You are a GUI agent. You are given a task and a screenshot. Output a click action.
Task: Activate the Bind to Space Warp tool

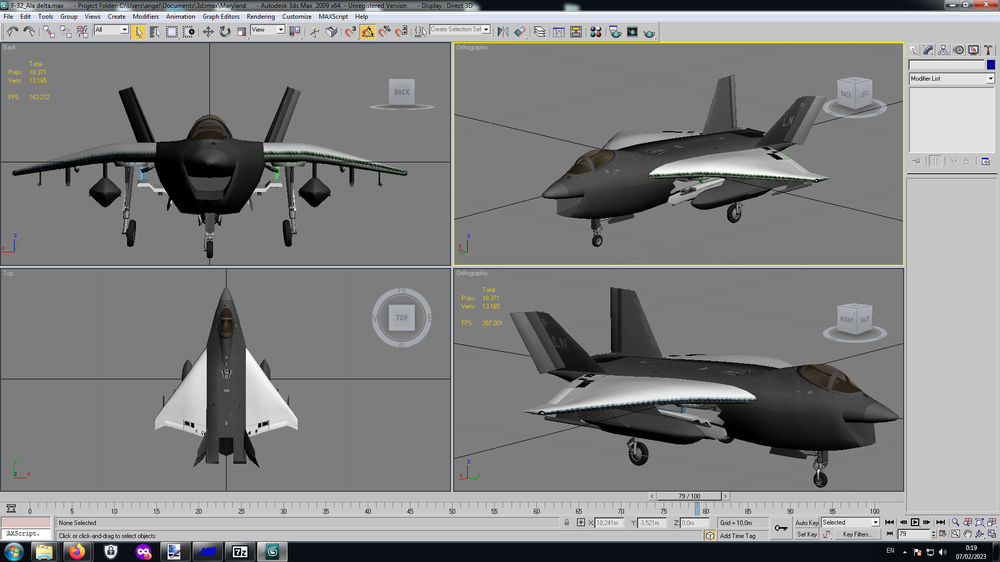pos(82,31)
